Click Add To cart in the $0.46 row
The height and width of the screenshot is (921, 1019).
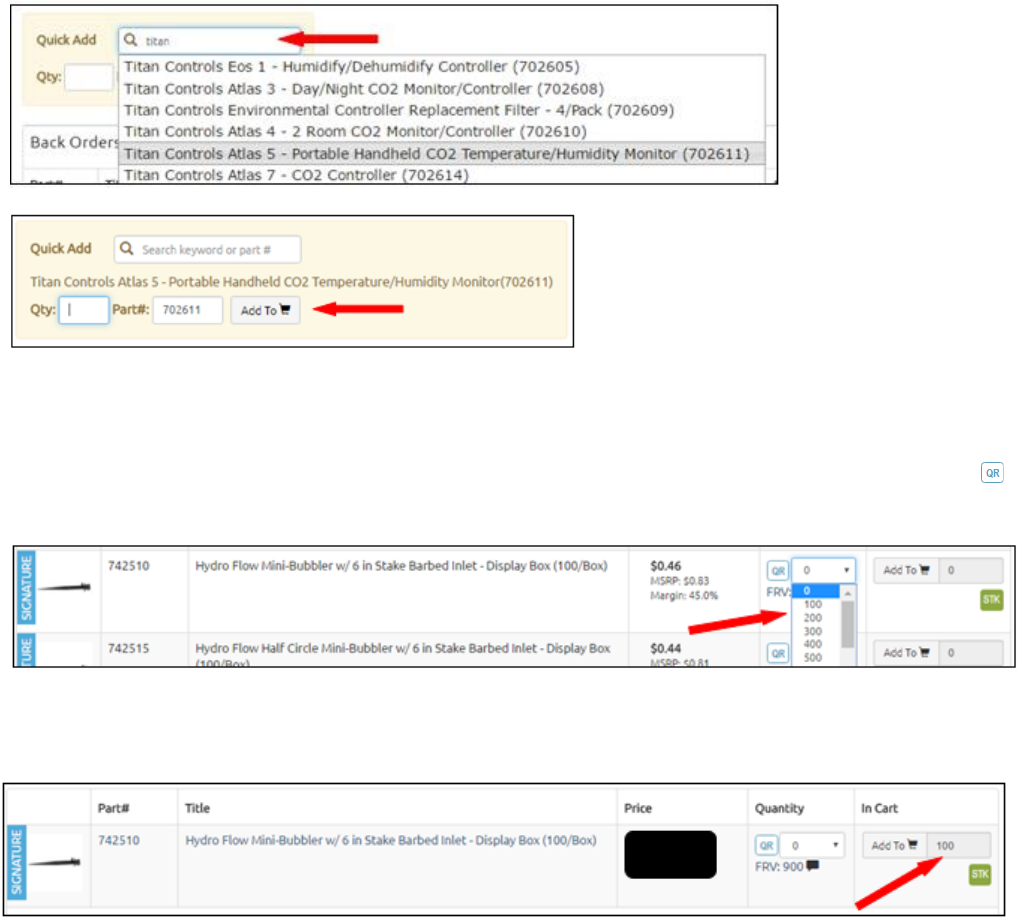coord(906,570)
